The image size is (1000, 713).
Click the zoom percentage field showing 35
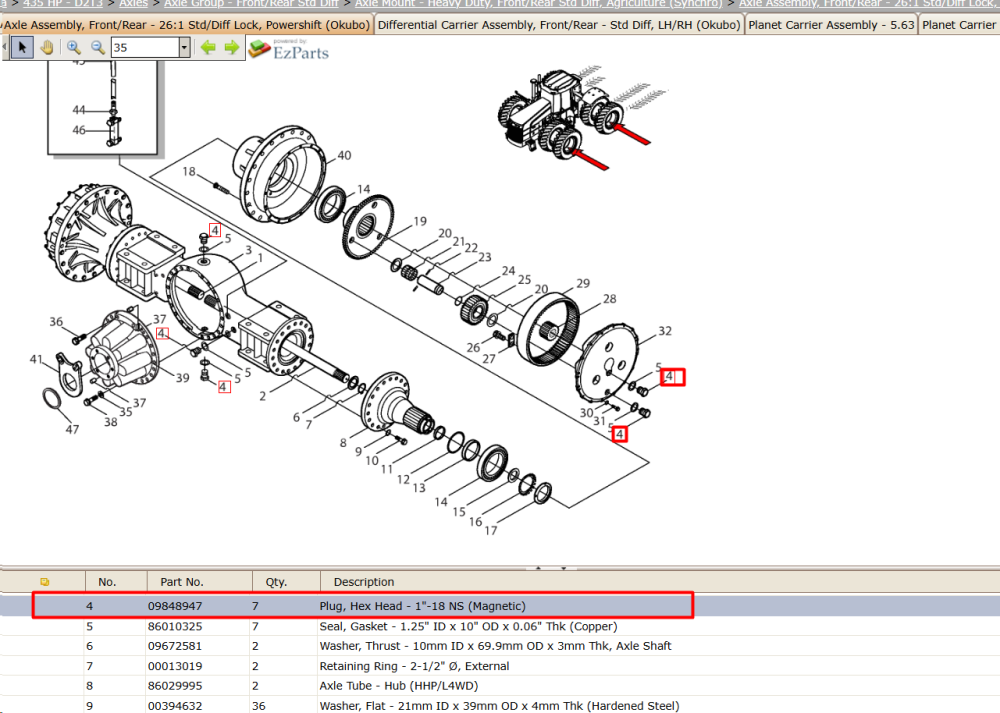(x=145, y=47)
